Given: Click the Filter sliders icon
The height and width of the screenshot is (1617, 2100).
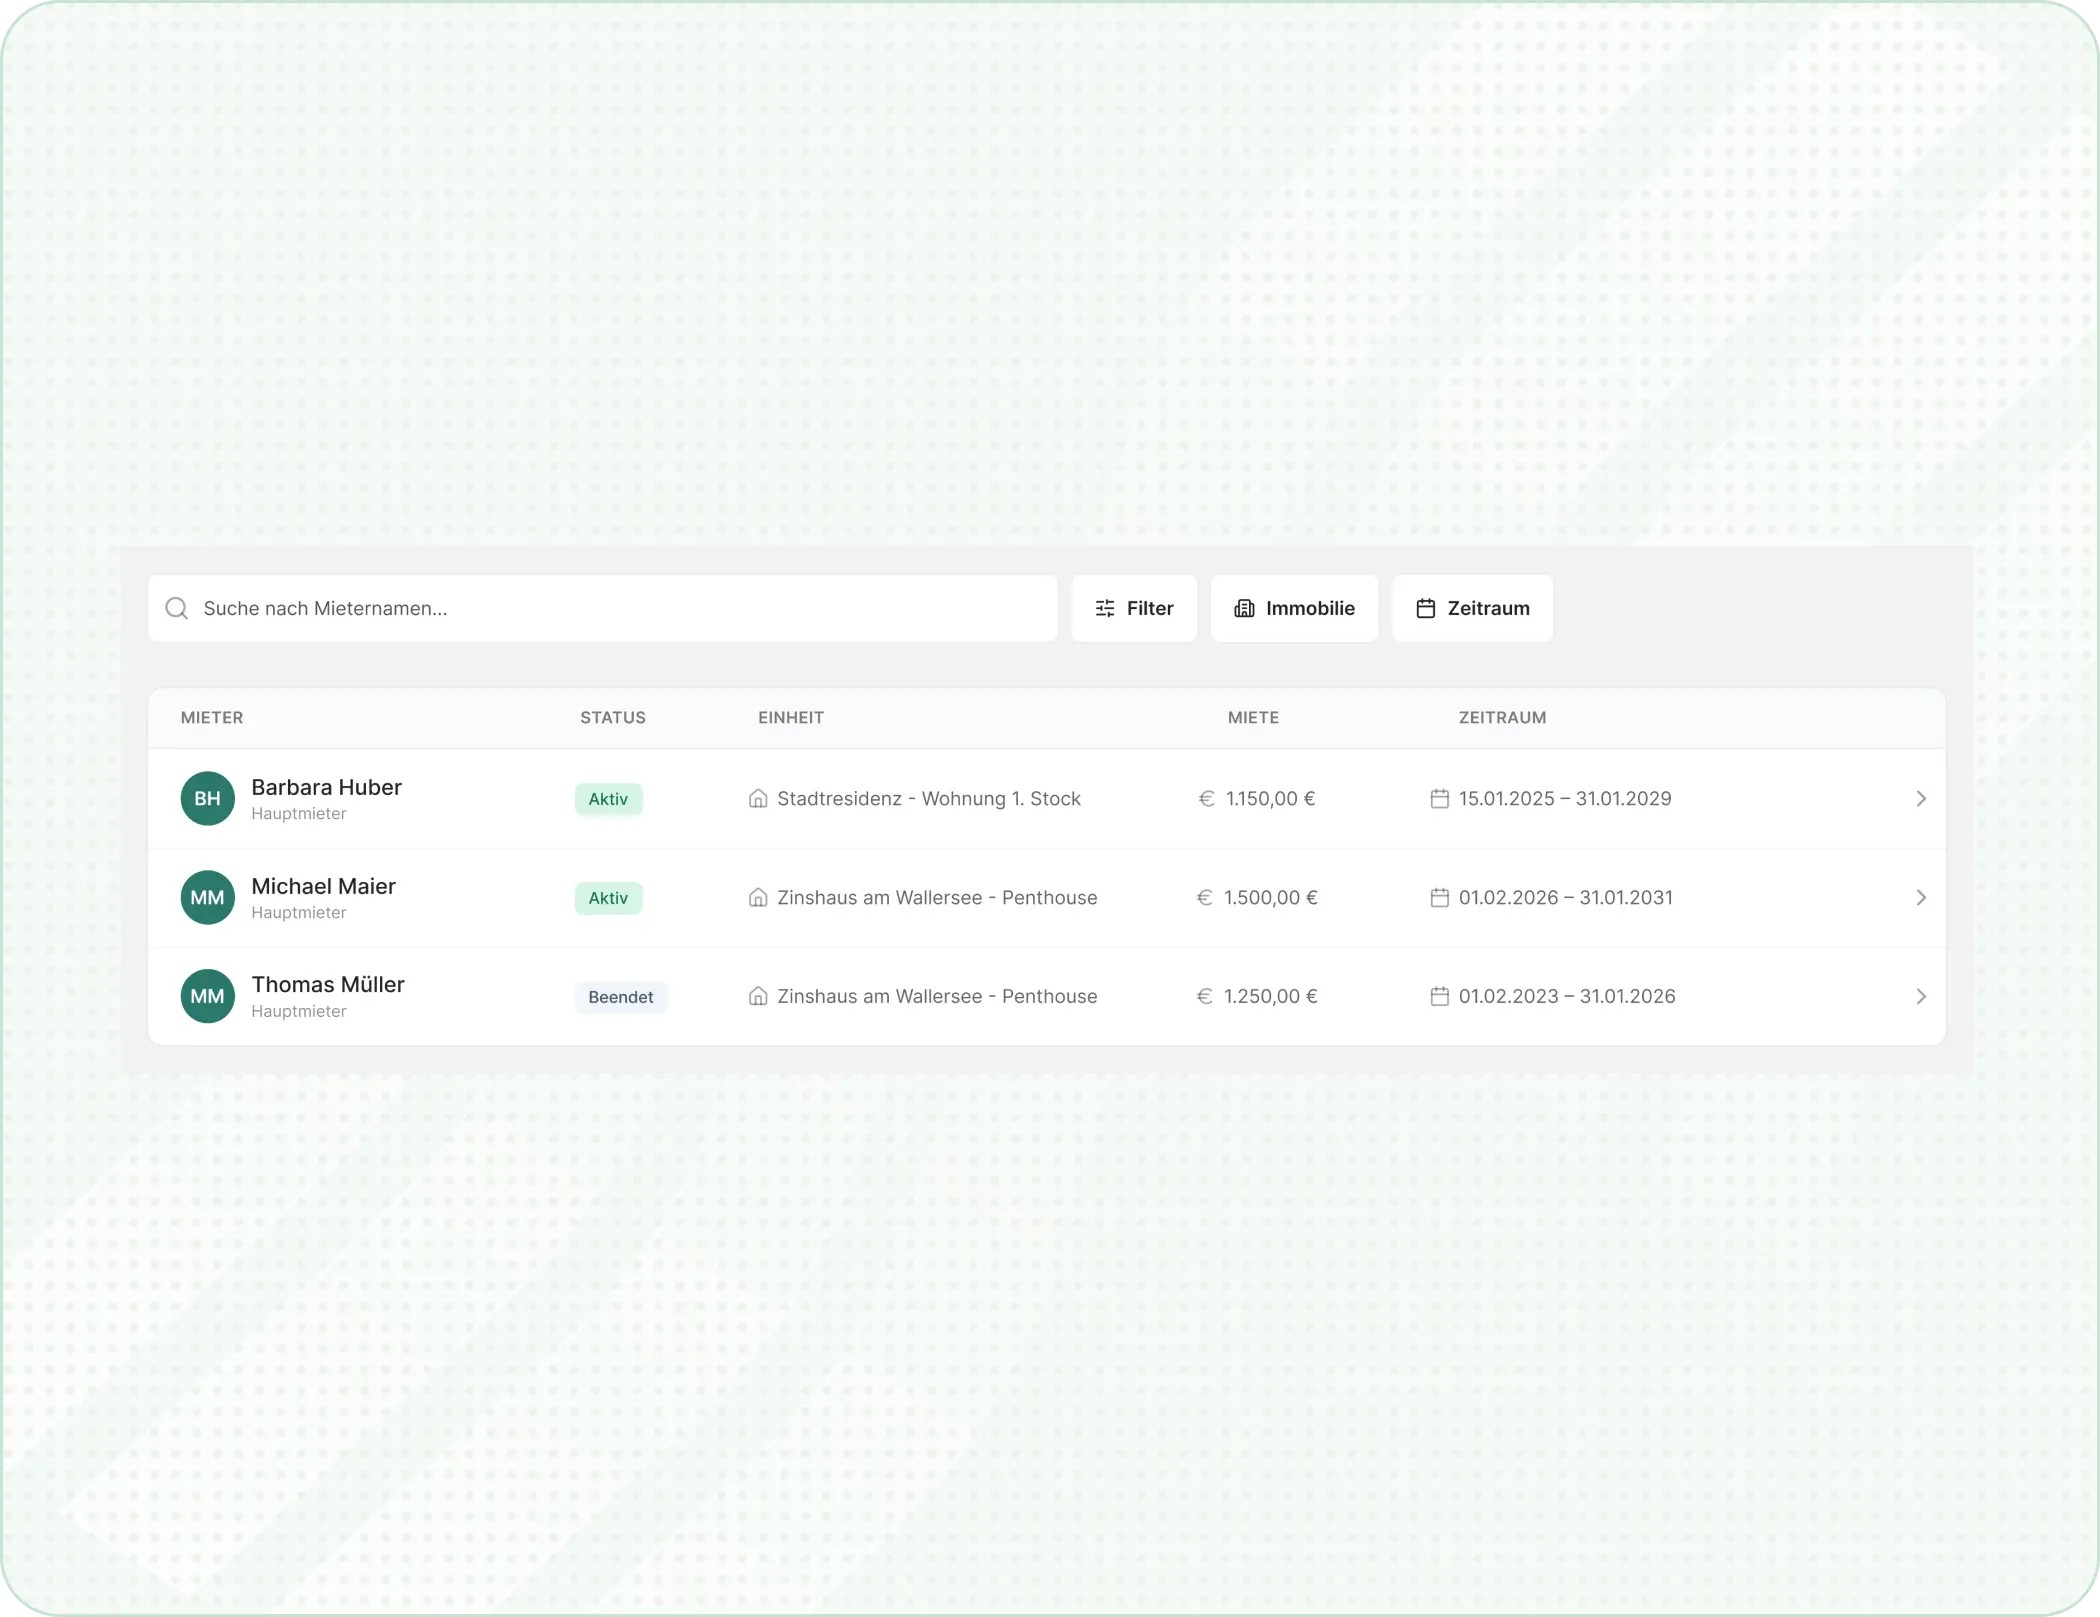Looking at the screenshot, I should pos(1105,608).
